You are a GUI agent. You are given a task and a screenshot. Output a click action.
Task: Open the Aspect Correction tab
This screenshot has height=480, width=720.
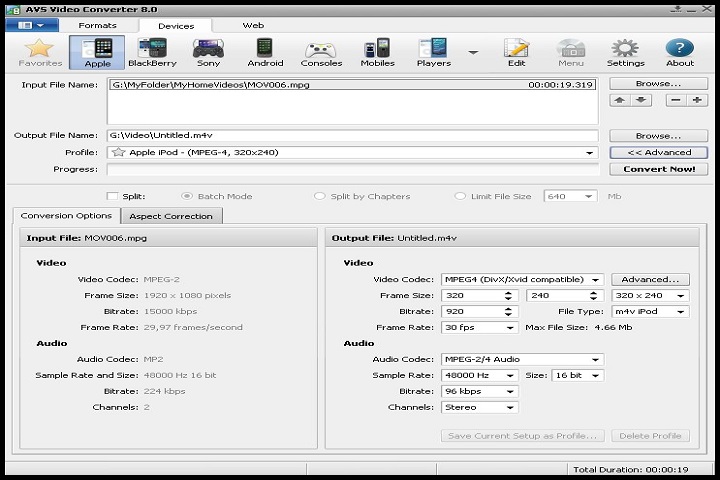point(171,216)
